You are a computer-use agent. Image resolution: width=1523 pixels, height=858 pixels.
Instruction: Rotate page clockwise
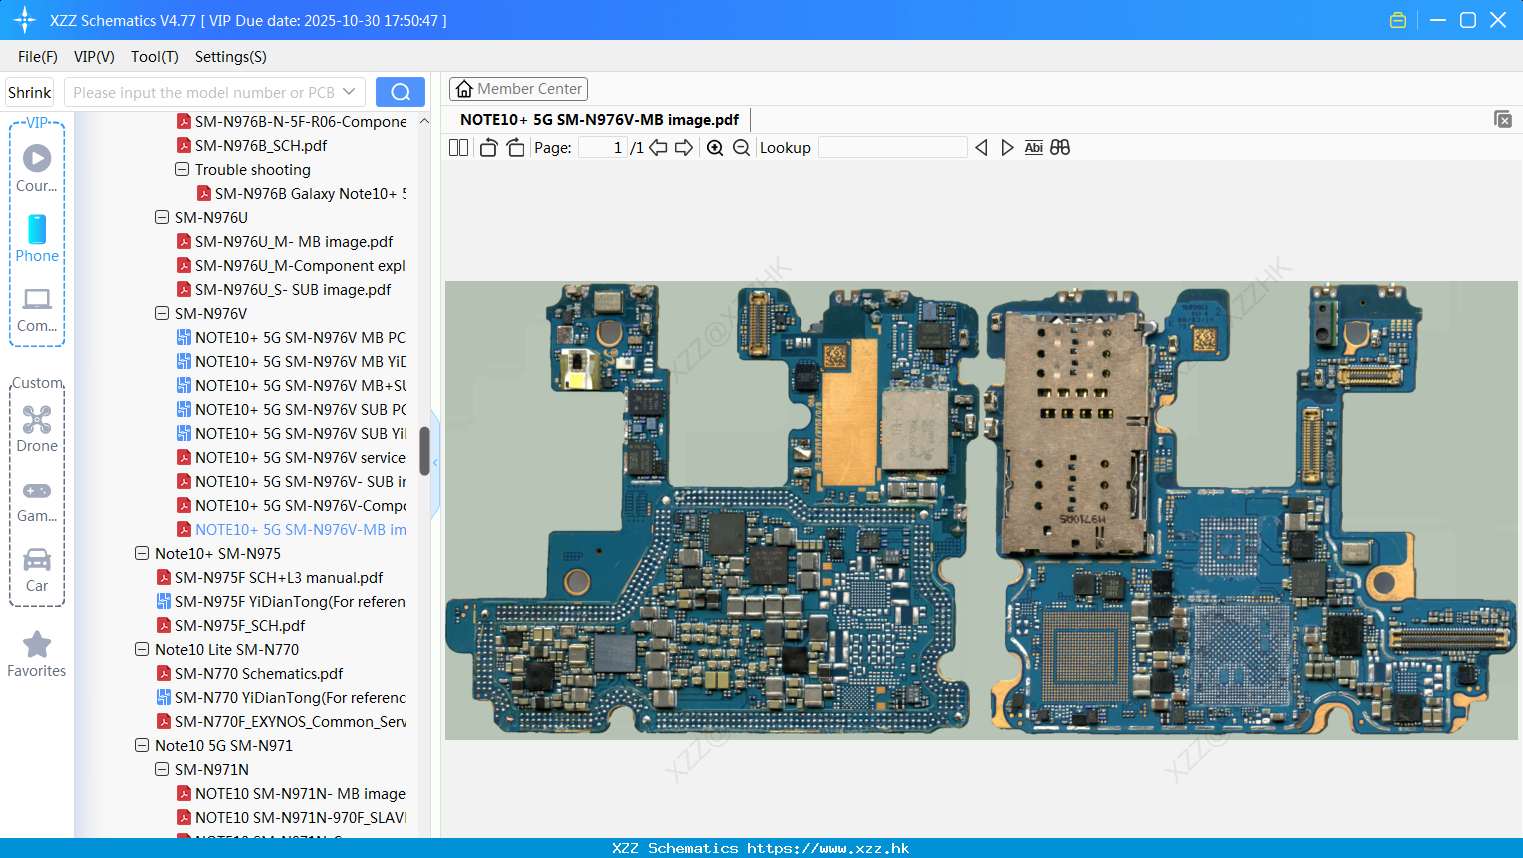(x=515, y=148)
